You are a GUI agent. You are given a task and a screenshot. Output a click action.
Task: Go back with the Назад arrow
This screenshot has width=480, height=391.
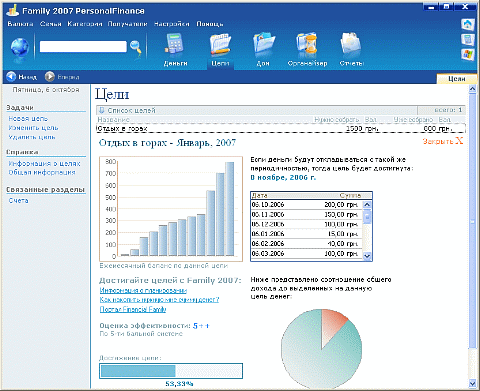pos(11,77)
